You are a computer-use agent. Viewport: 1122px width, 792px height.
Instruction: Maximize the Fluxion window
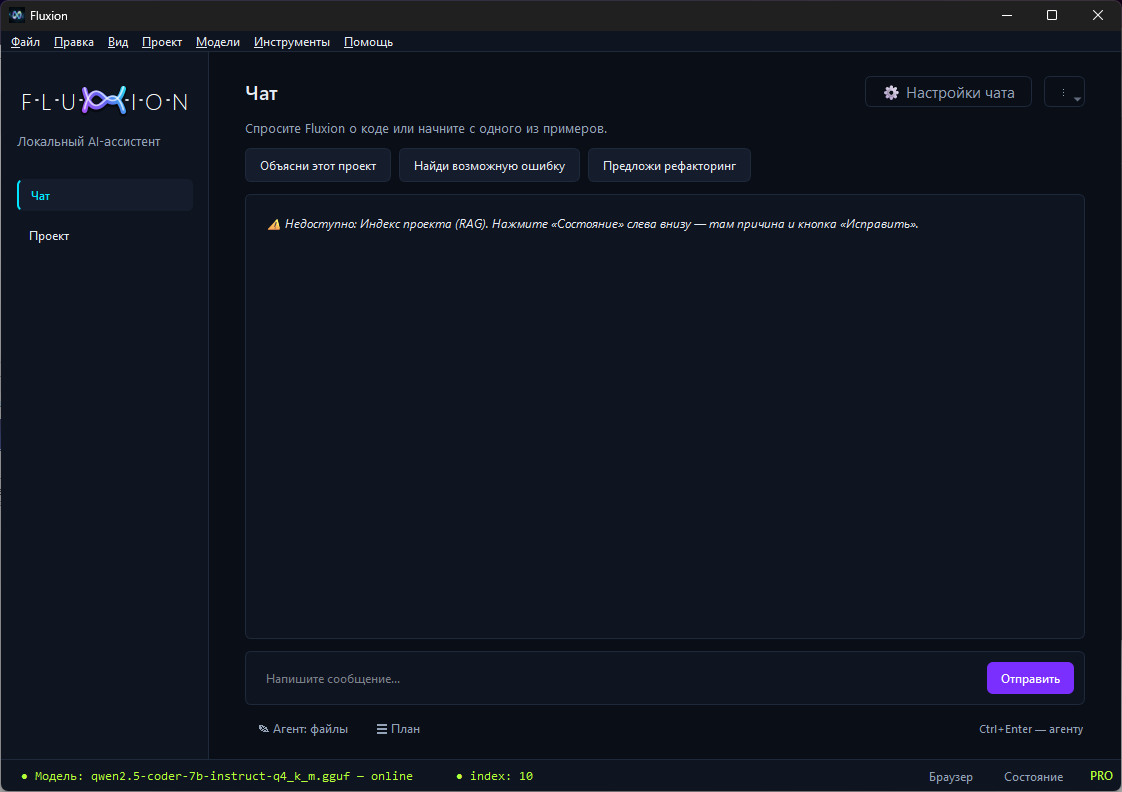1052,15
